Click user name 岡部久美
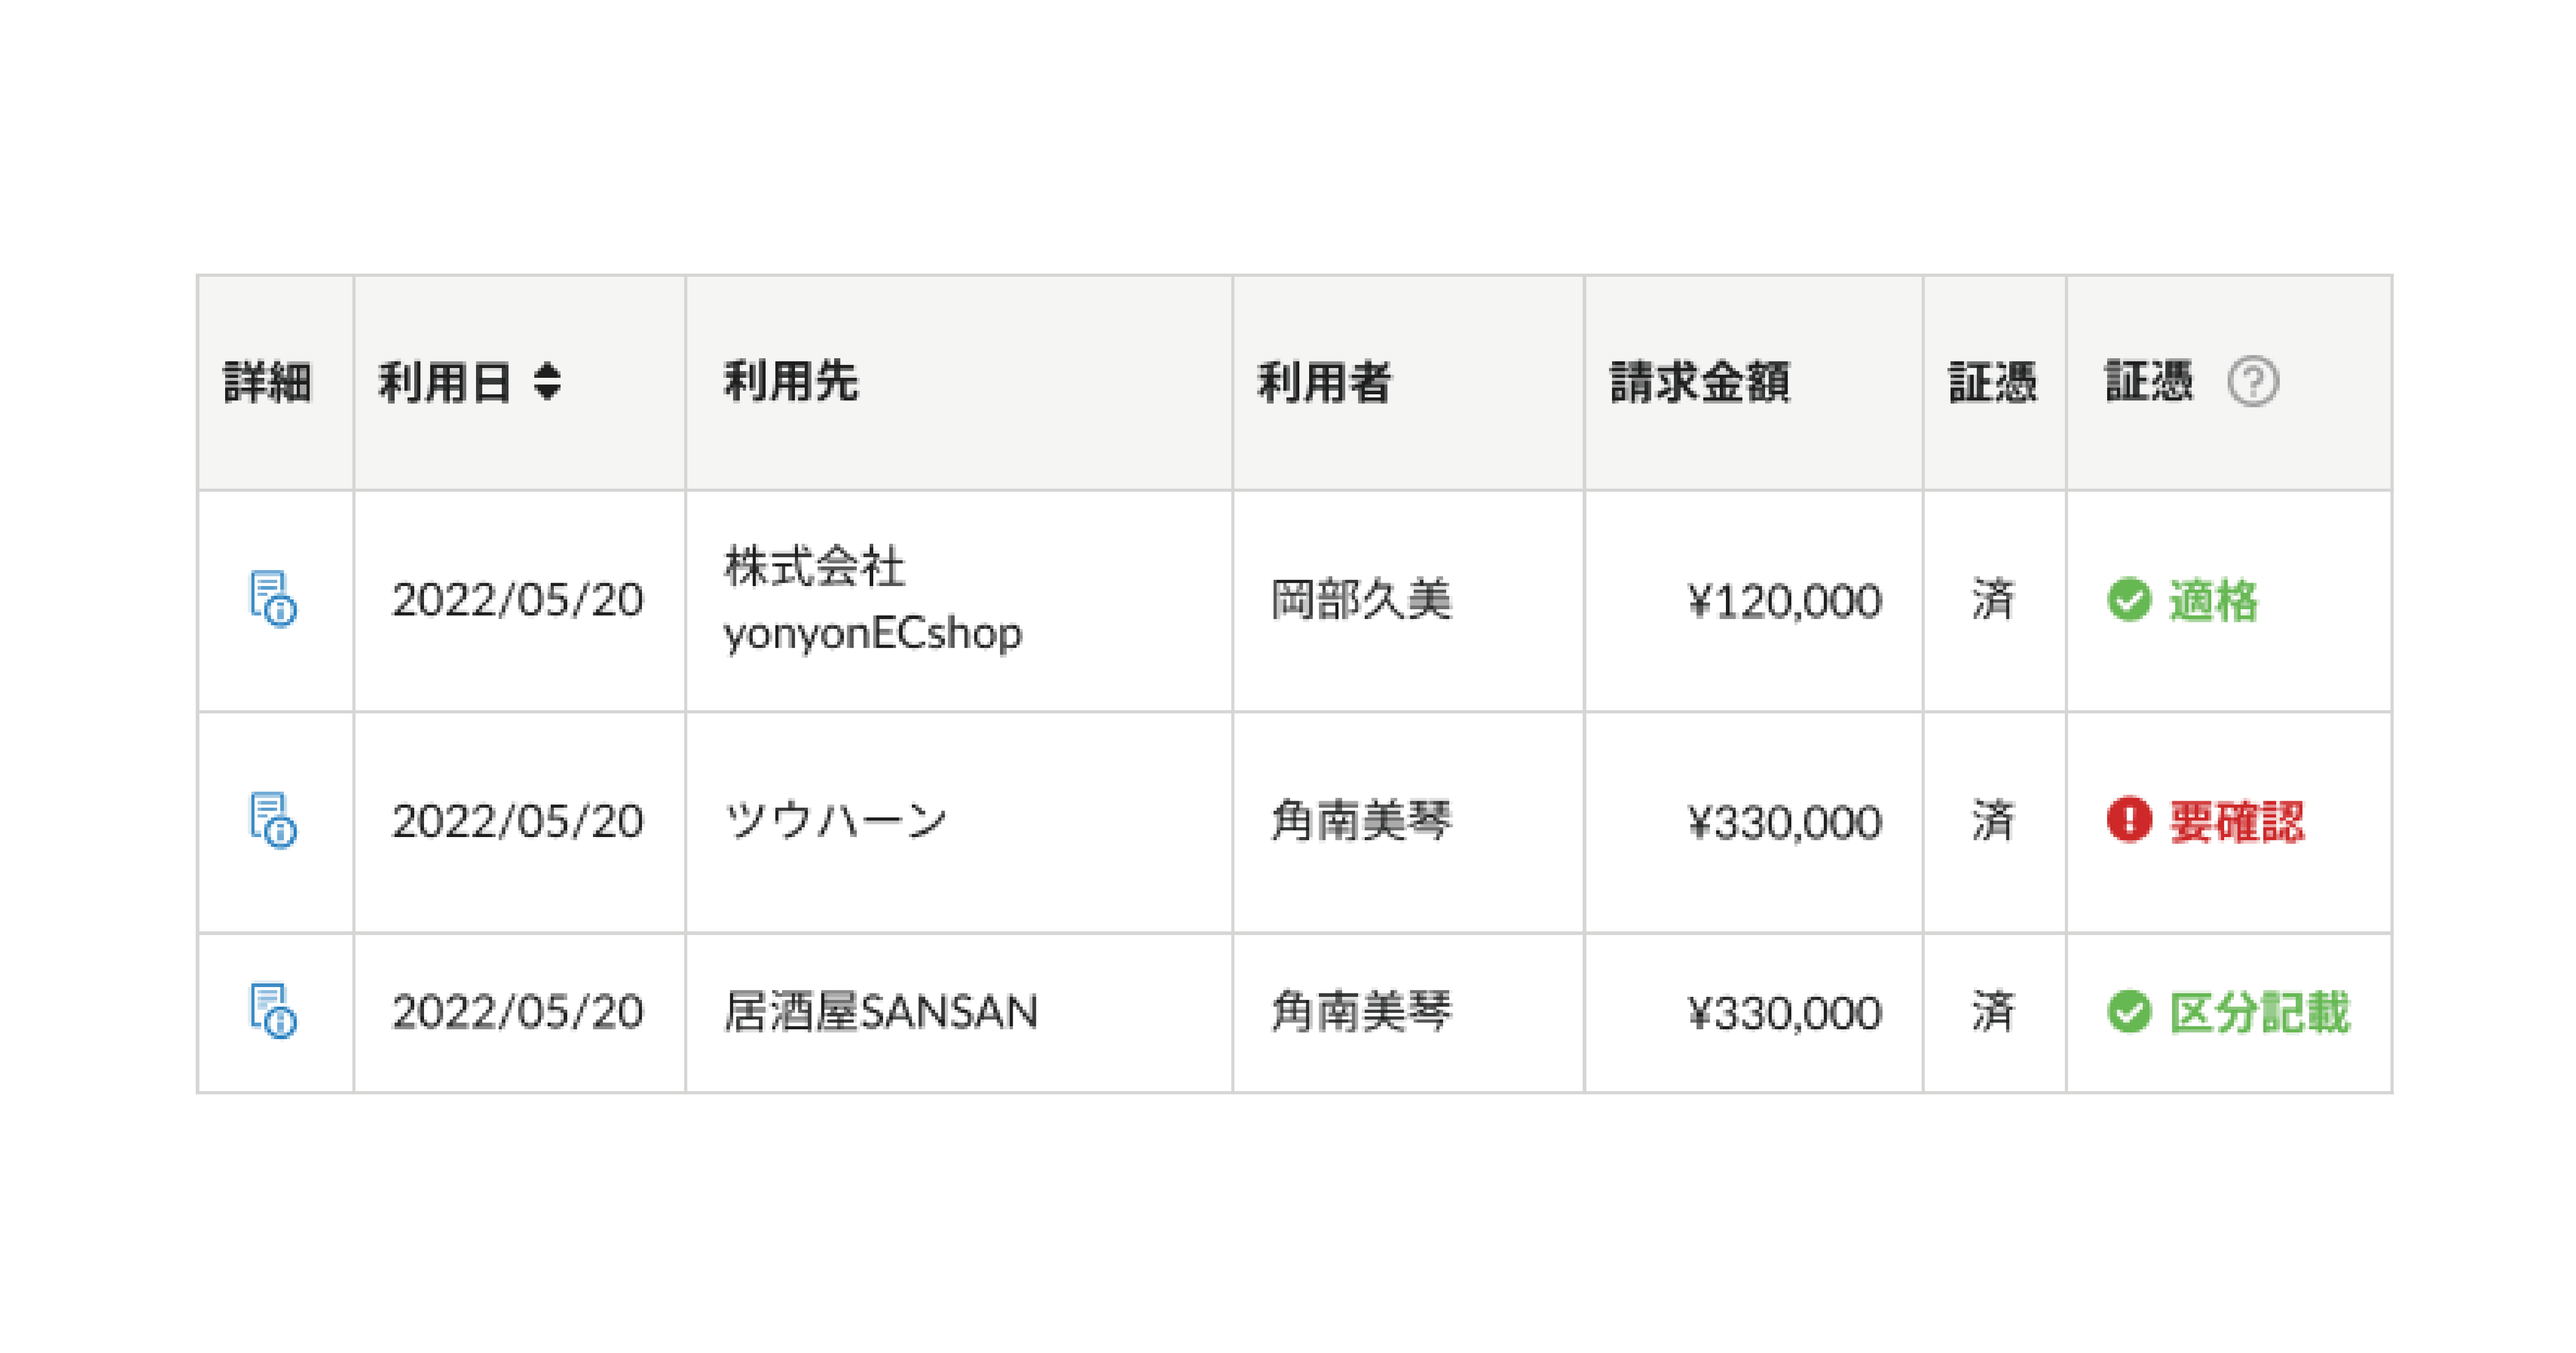 coord(1360,600)
